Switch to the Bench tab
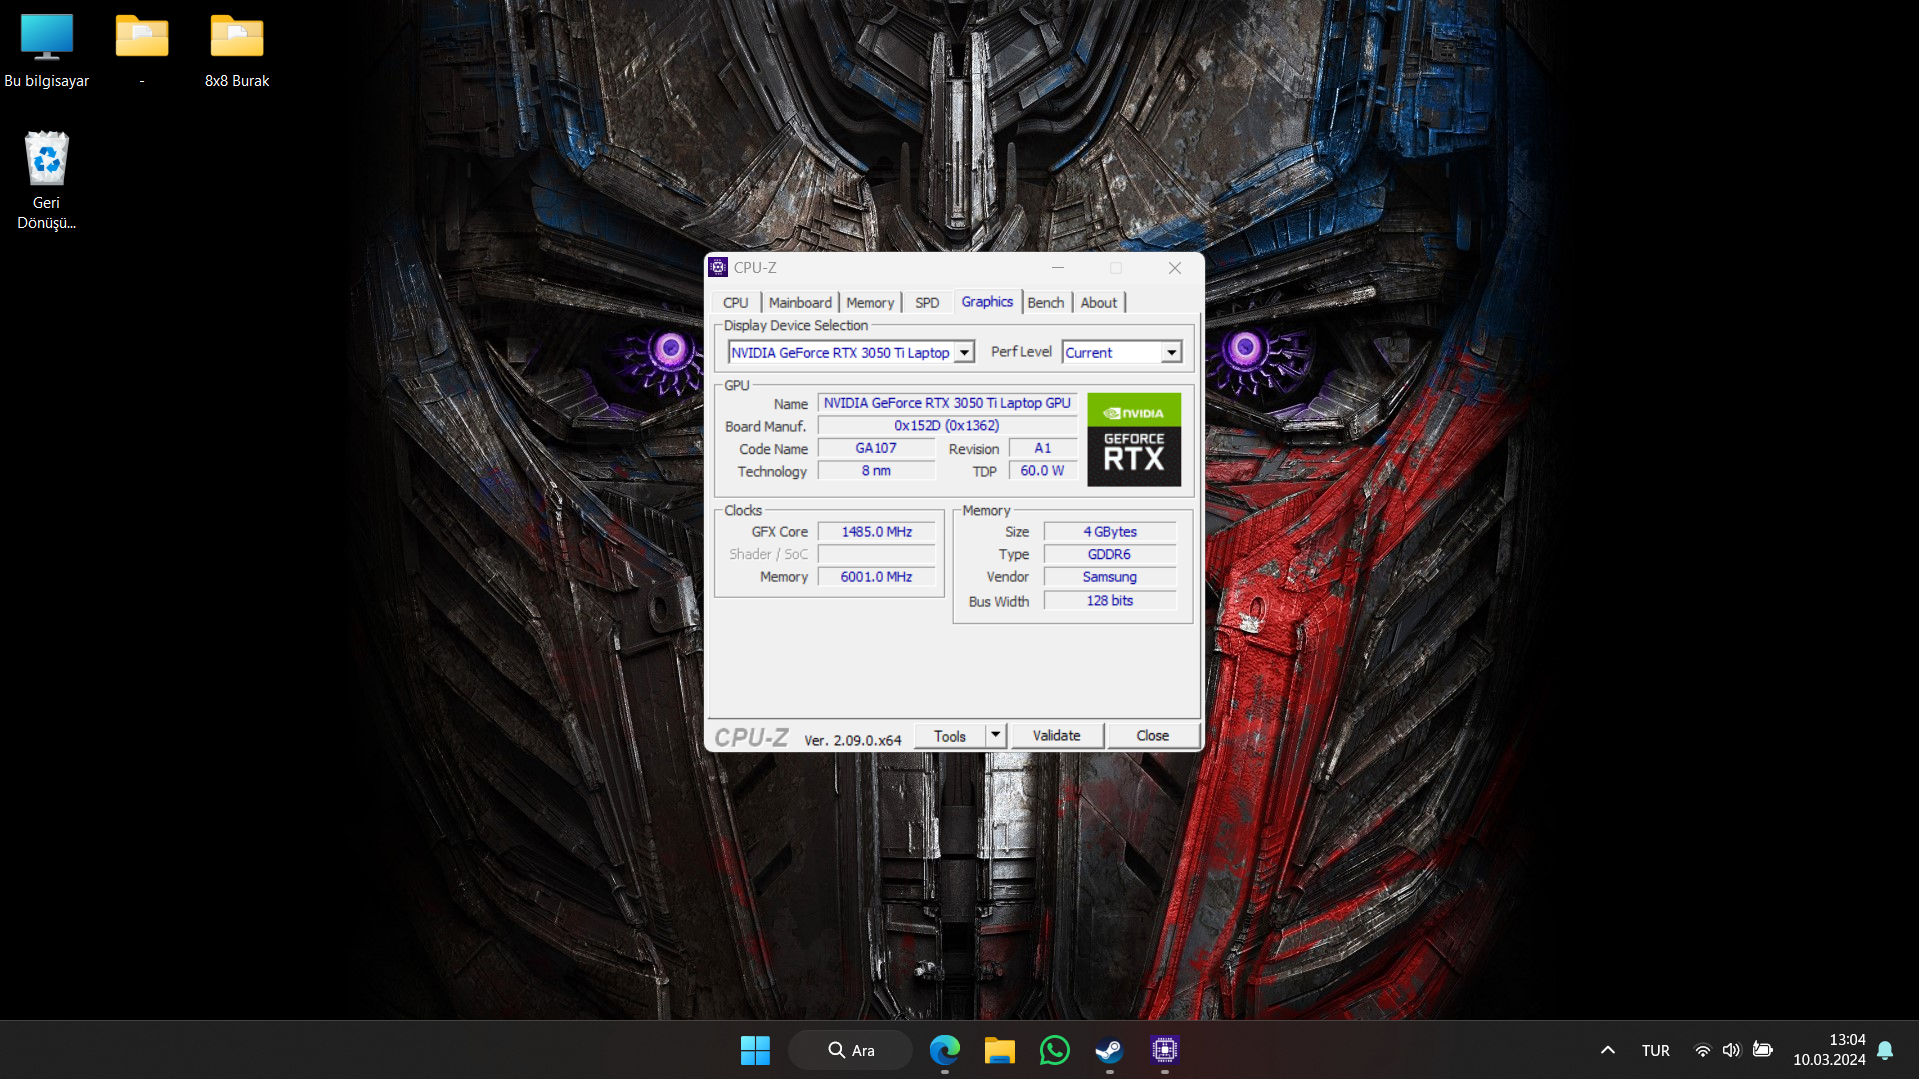The image size is (1919, 1079). point(1046,302)
